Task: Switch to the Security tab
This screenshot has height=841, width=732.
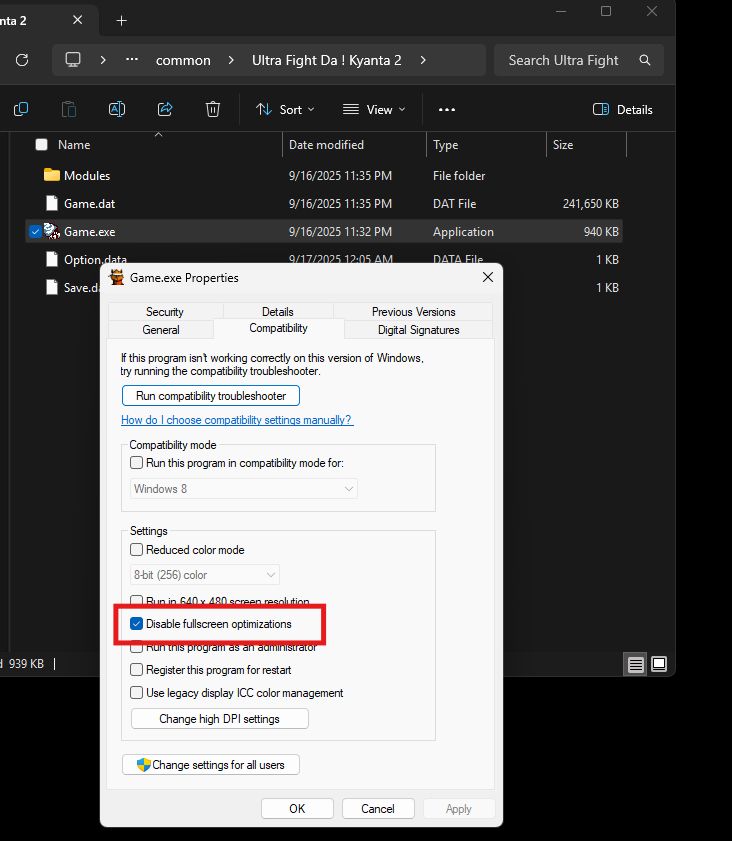Action: tap(165, 312)
